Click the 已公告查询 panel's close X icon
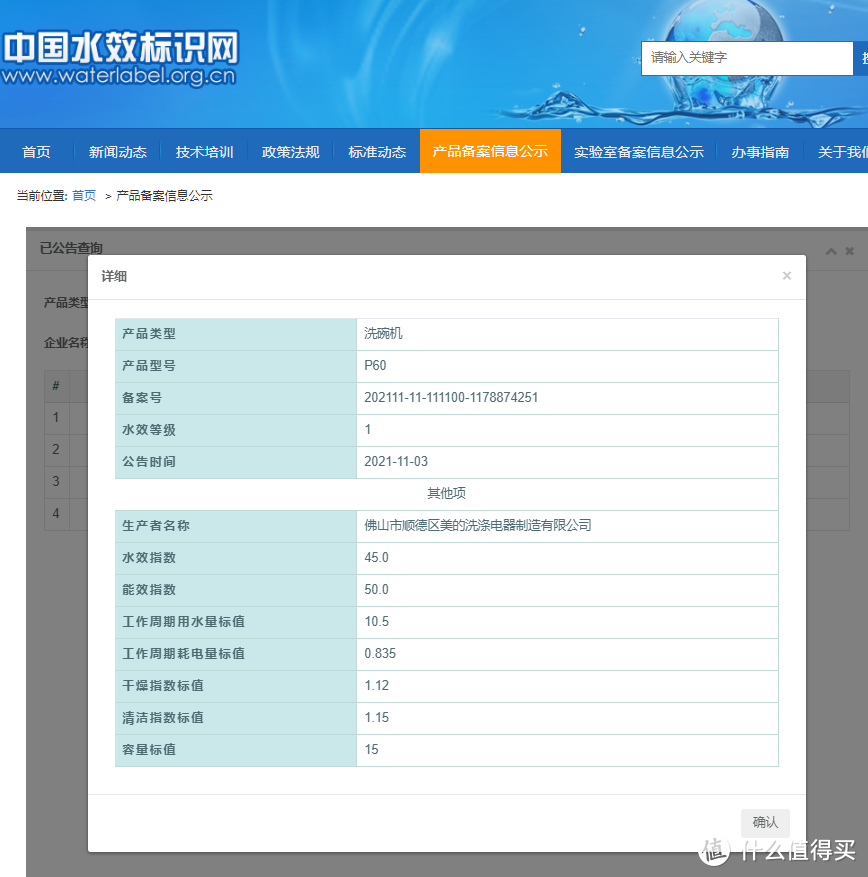Screen dimensions: 868x877 [x=849, y=251]
